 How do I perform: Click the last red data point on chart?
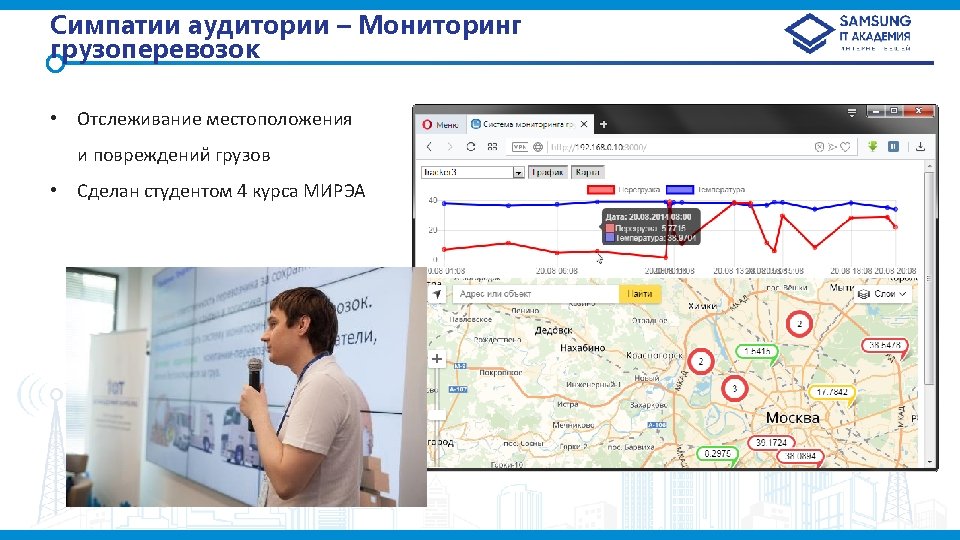point(896,227)
